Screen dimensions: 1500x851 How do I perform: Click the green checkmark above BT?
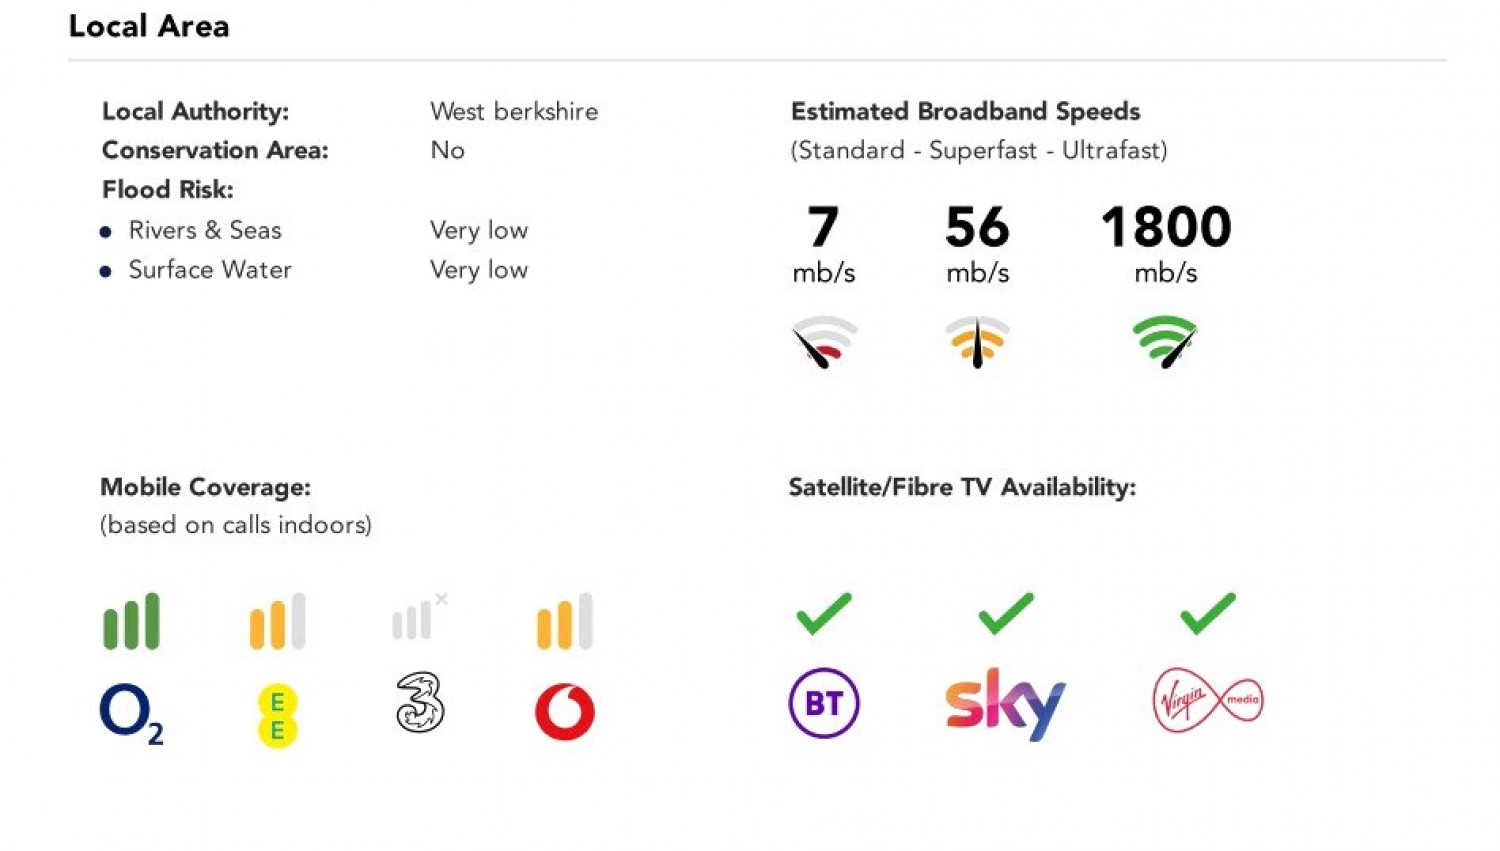tap(824, 613)
